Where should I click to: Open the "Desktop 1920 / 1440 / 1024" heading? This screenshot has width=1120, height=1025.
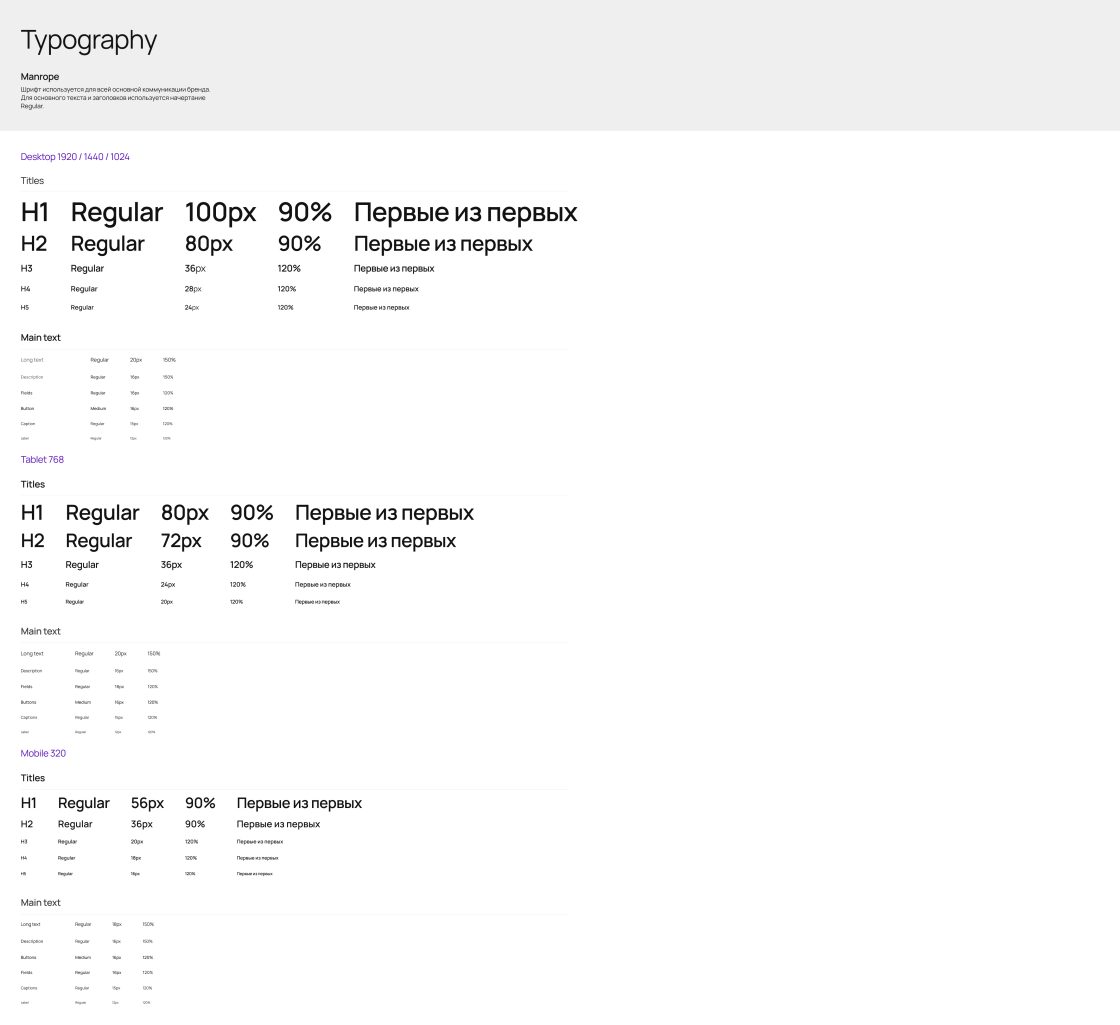point(75,157)
